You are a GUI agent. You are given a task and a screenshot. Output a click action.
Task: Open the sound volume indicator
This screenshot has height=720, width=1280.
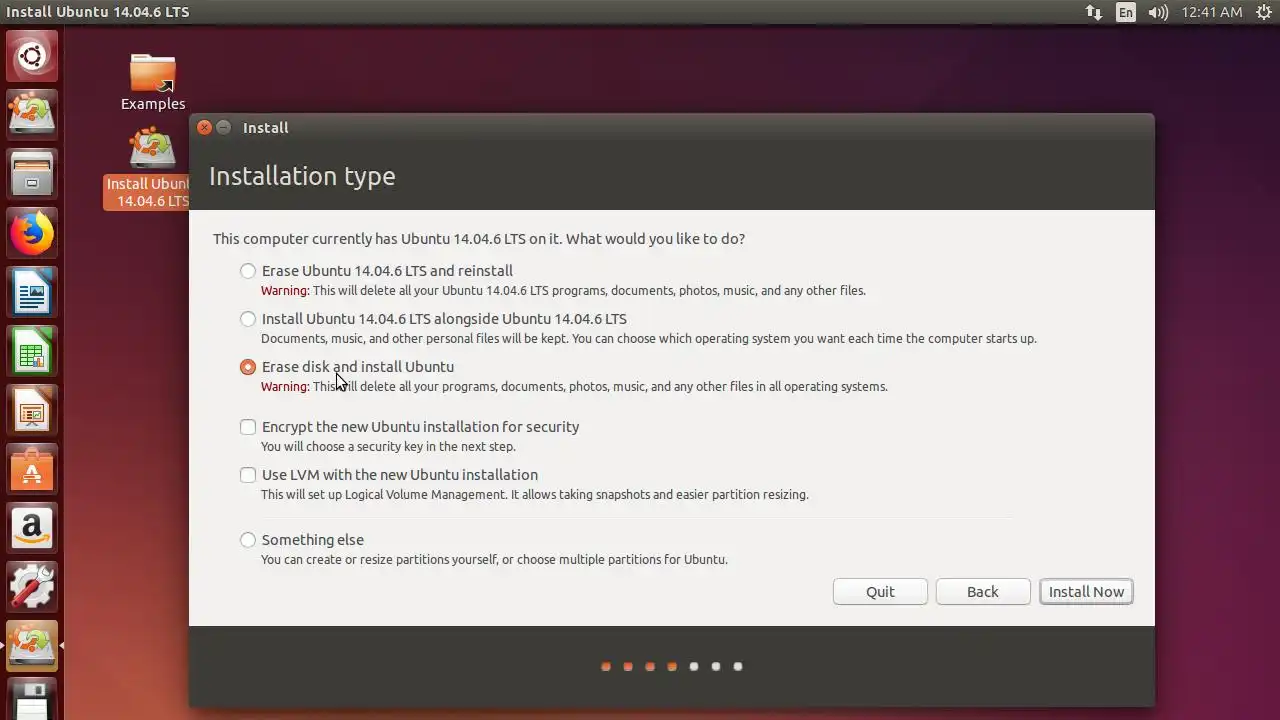(1158, 12)
